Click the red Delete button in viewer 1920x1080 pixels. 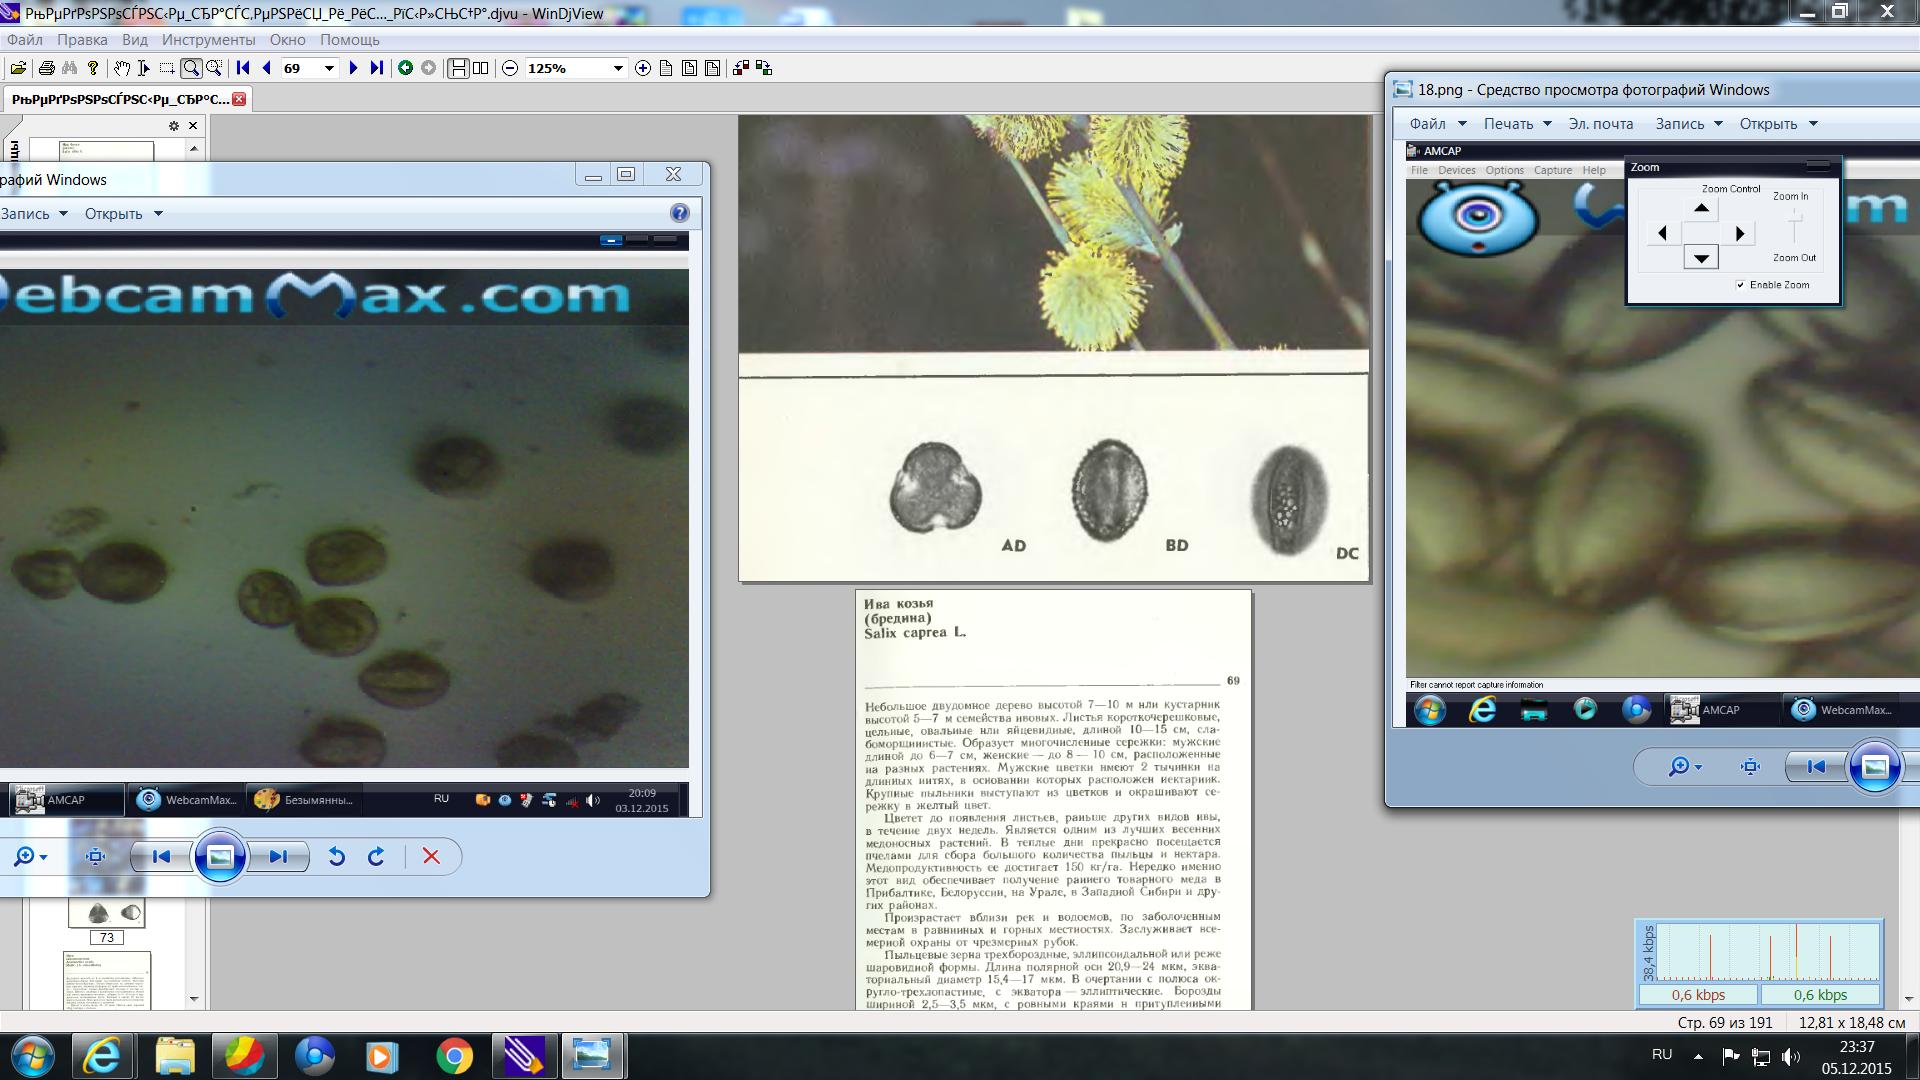(x=431, y=856)
